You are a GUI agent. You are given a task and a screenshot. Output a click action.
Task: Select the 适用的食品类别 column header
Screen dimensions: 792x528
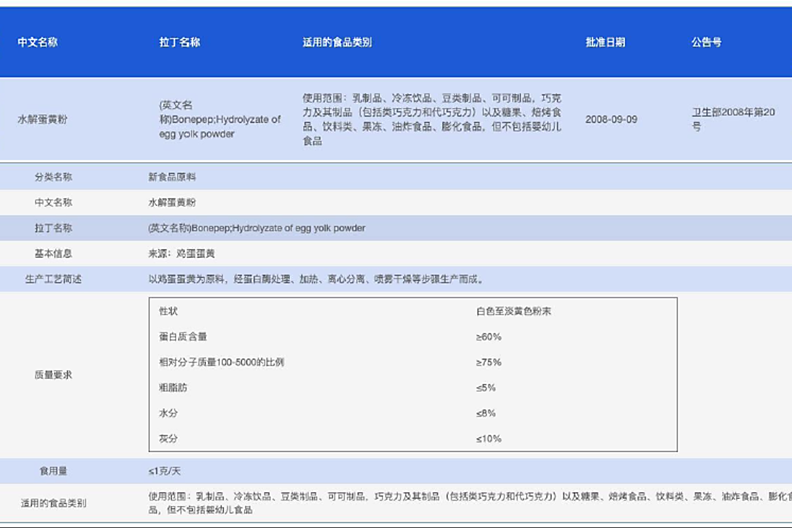tap(337, 43)
